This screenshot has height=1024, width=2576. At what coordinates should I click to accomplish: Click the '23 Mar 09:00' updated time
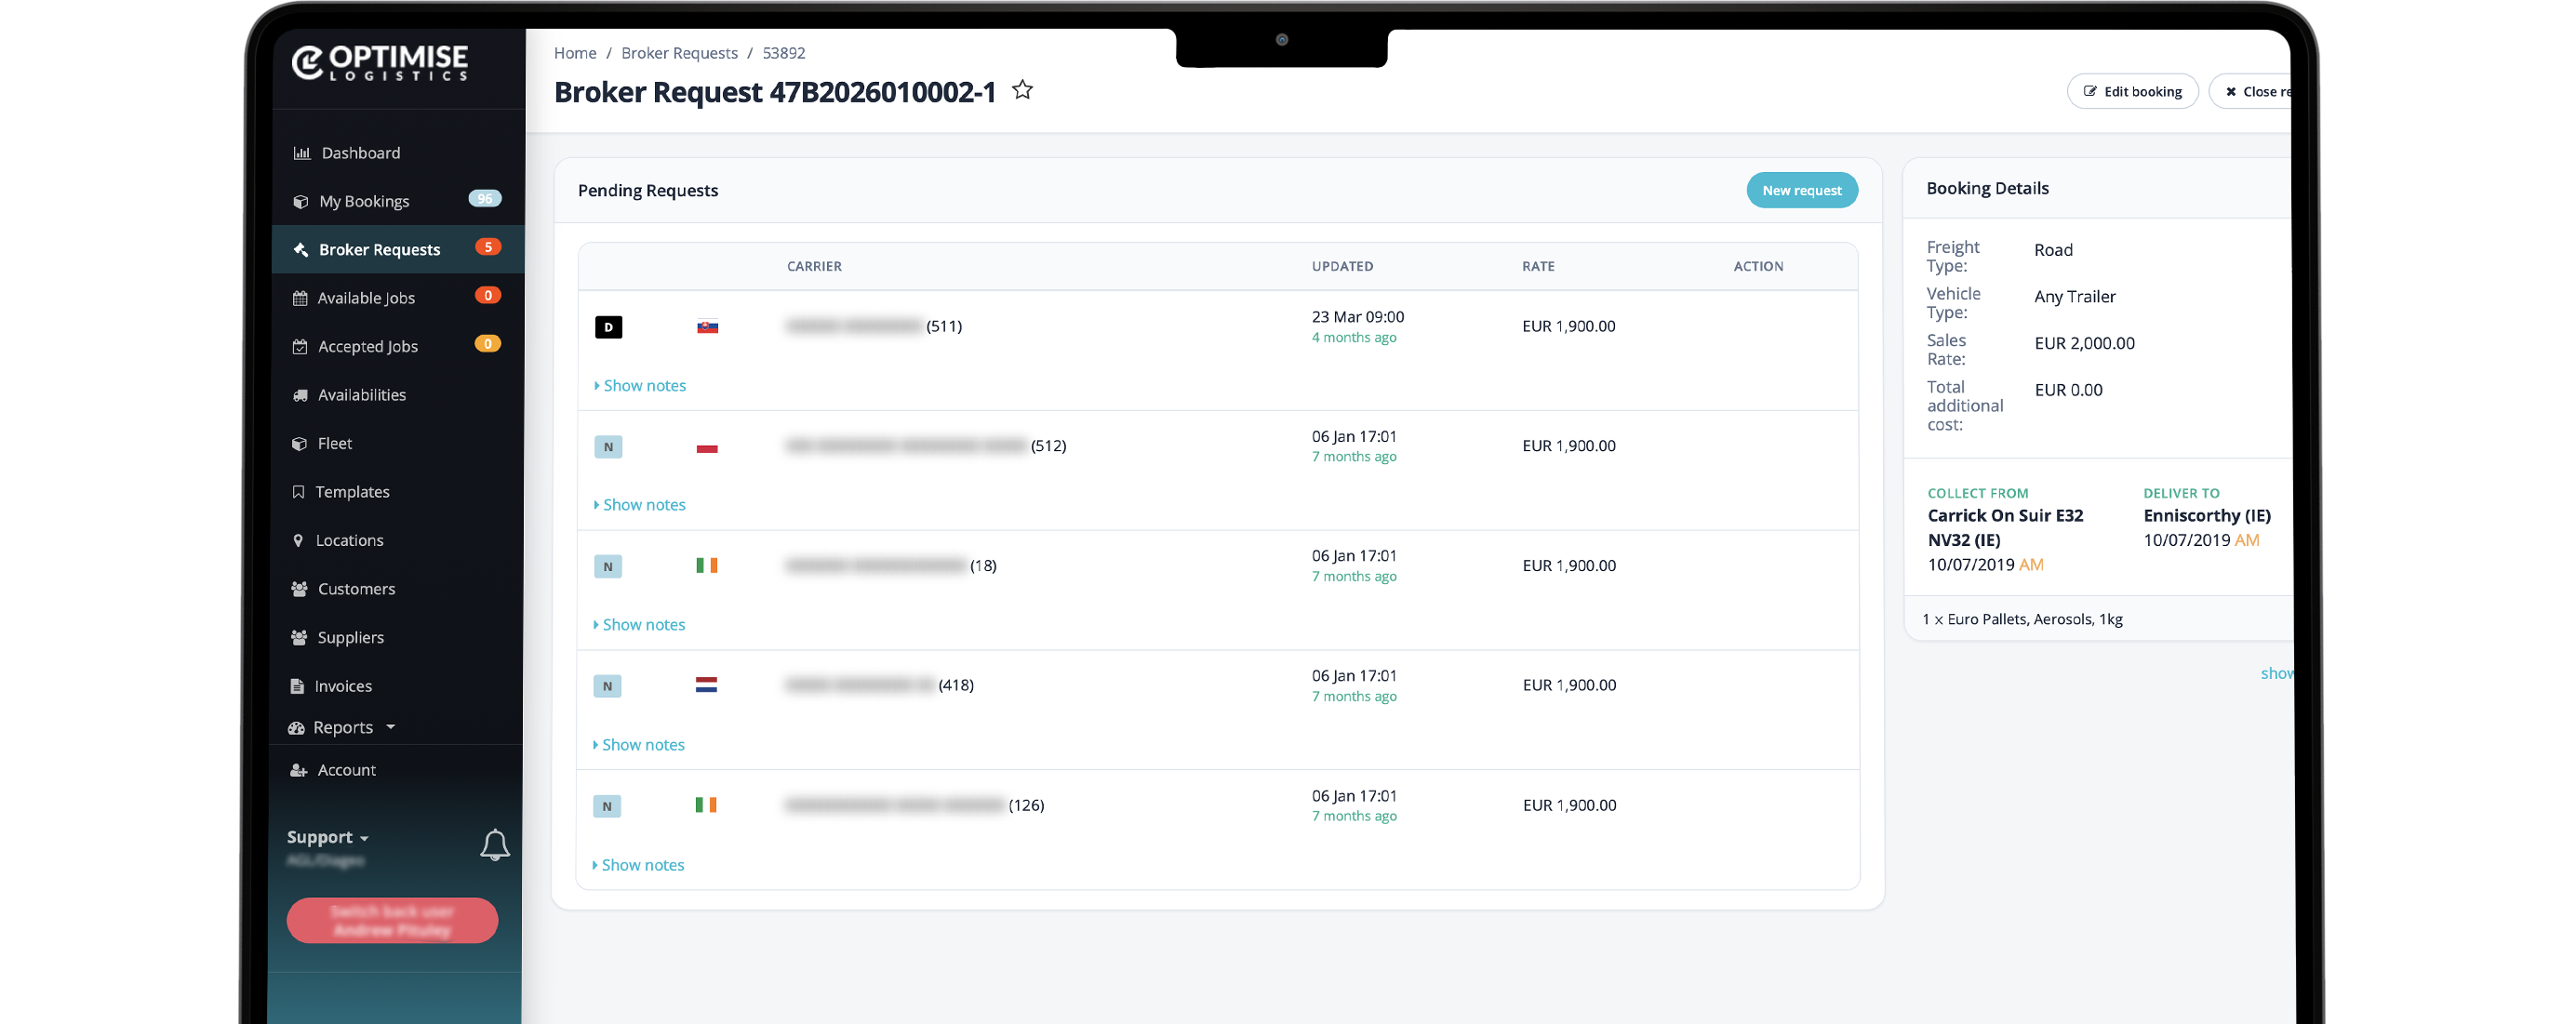(x=1358, y=317)
